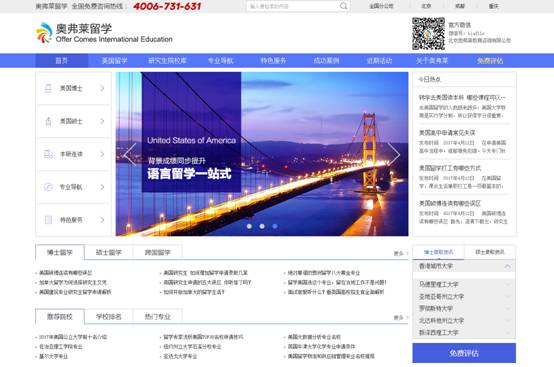Select the second carousel dot indicator
The height and width of the screenshot is (367, 554).
[262, 226]
